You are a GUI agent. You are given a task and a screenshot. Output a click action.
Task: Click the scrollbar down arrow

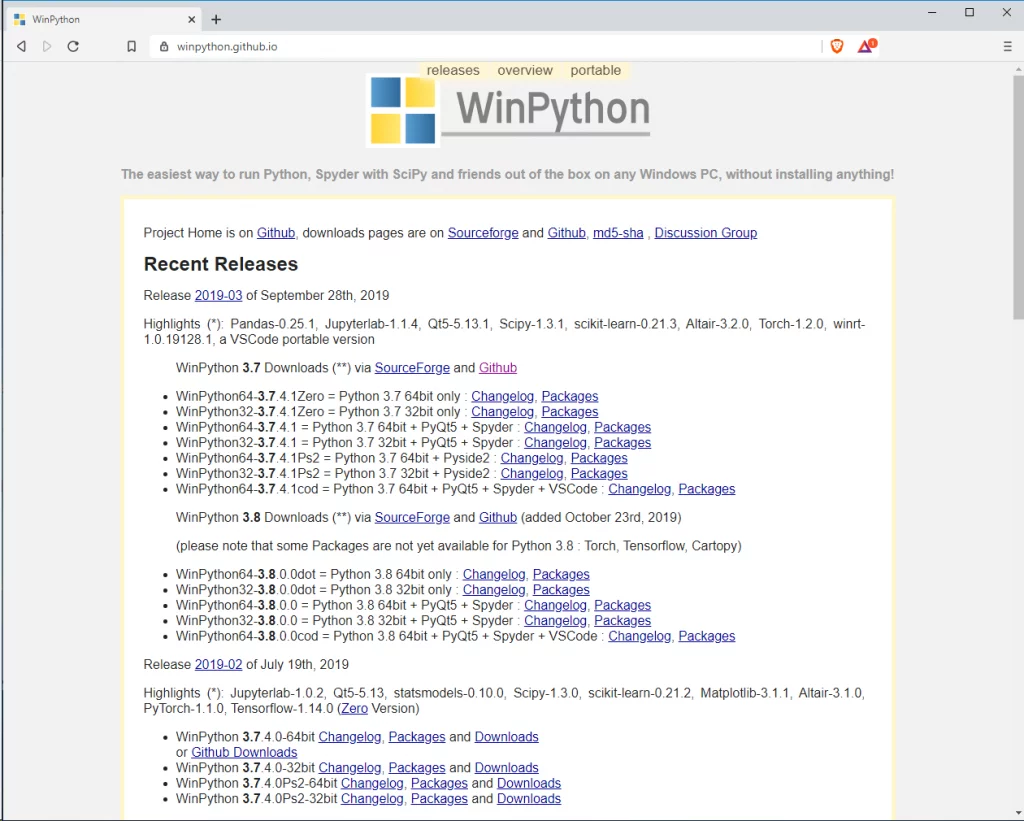tap(1017, 813)
